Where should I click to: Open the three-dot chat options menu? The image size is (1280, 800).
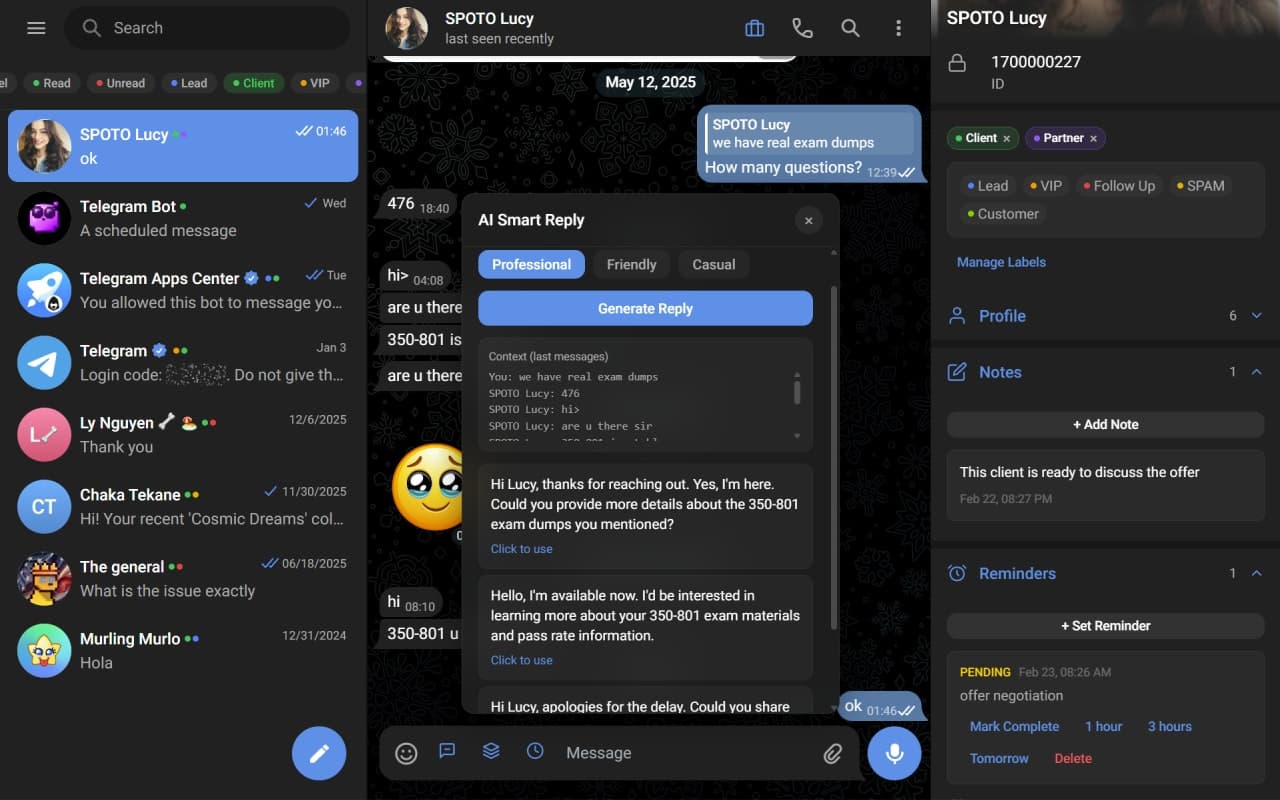pos(898,28)
